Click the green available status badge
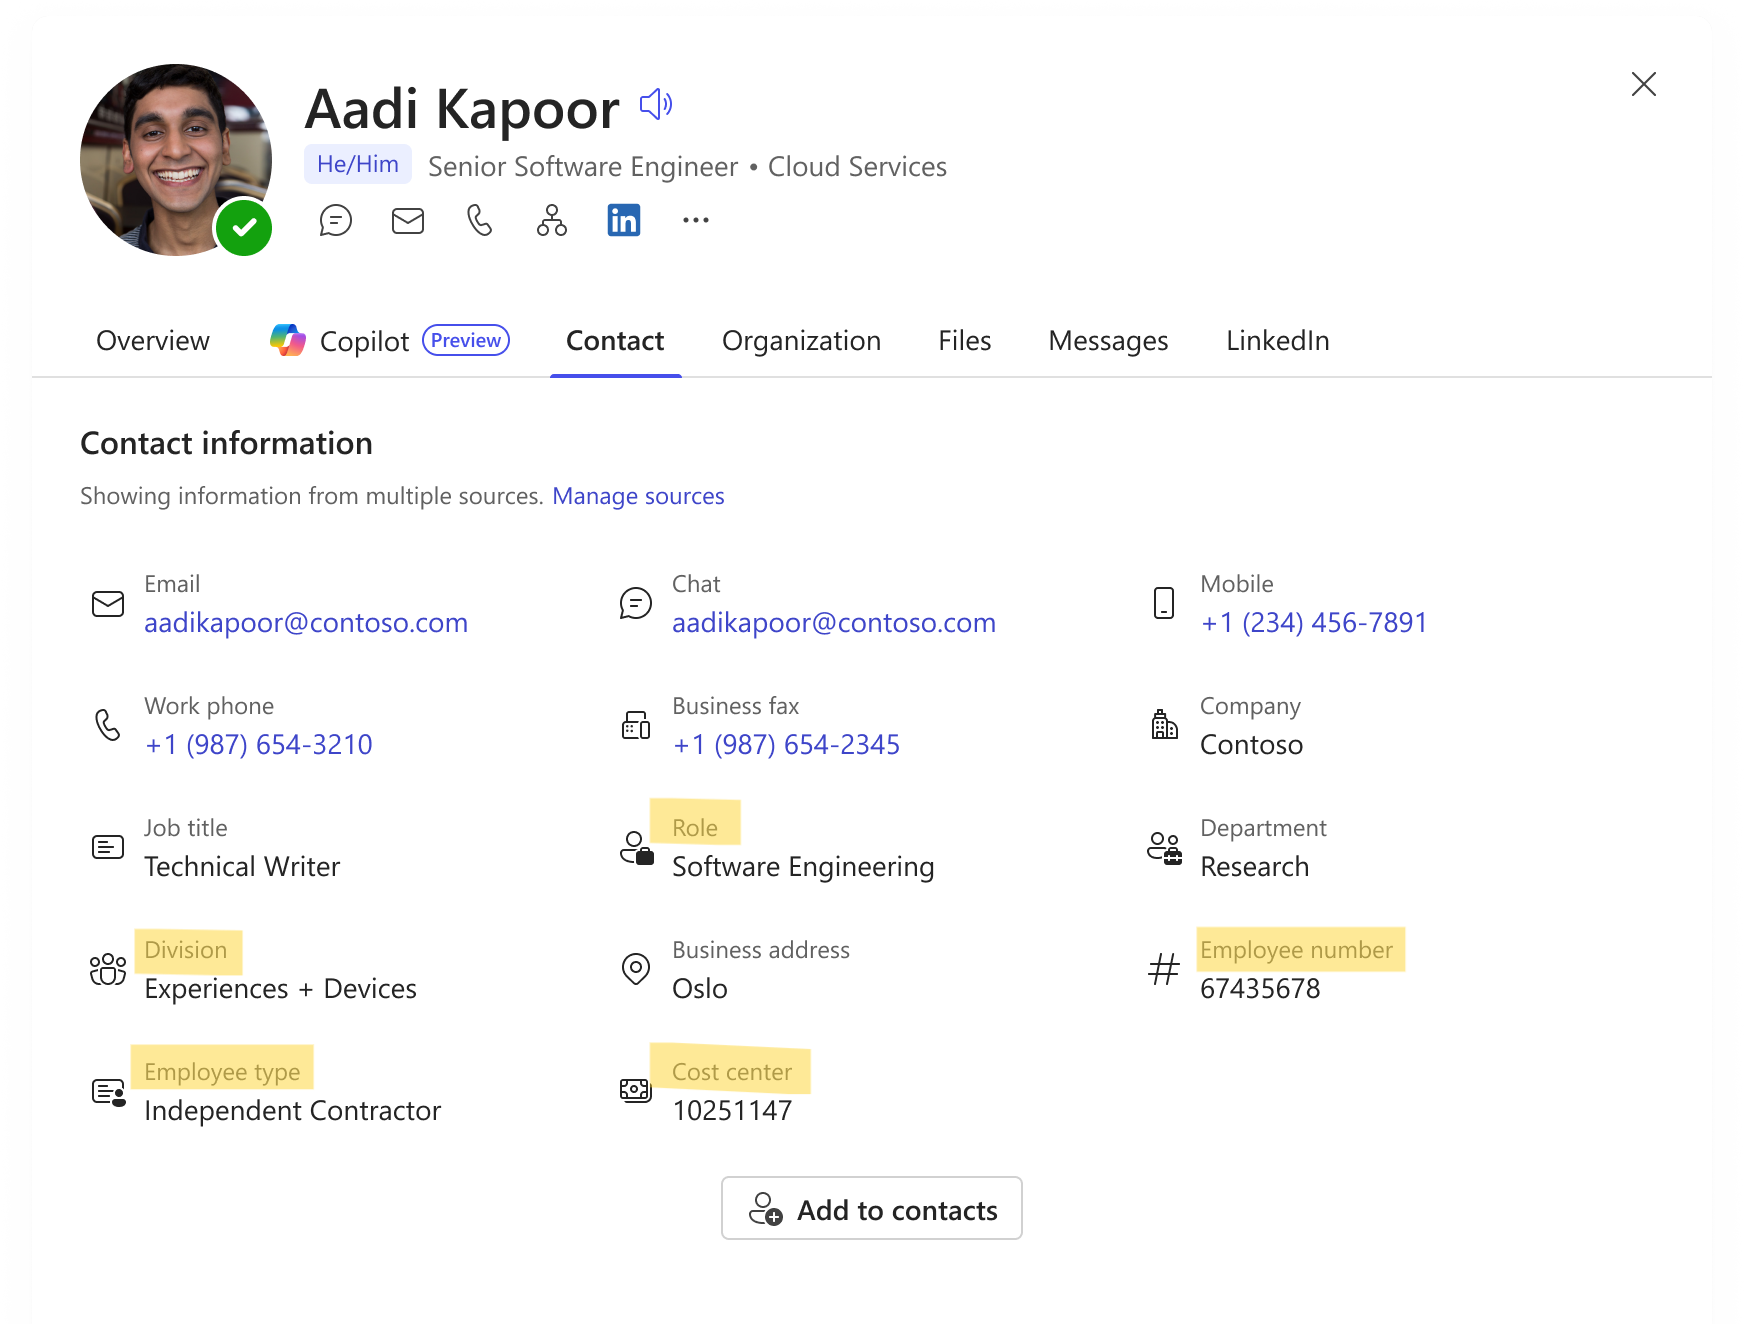 click(244, 228)
